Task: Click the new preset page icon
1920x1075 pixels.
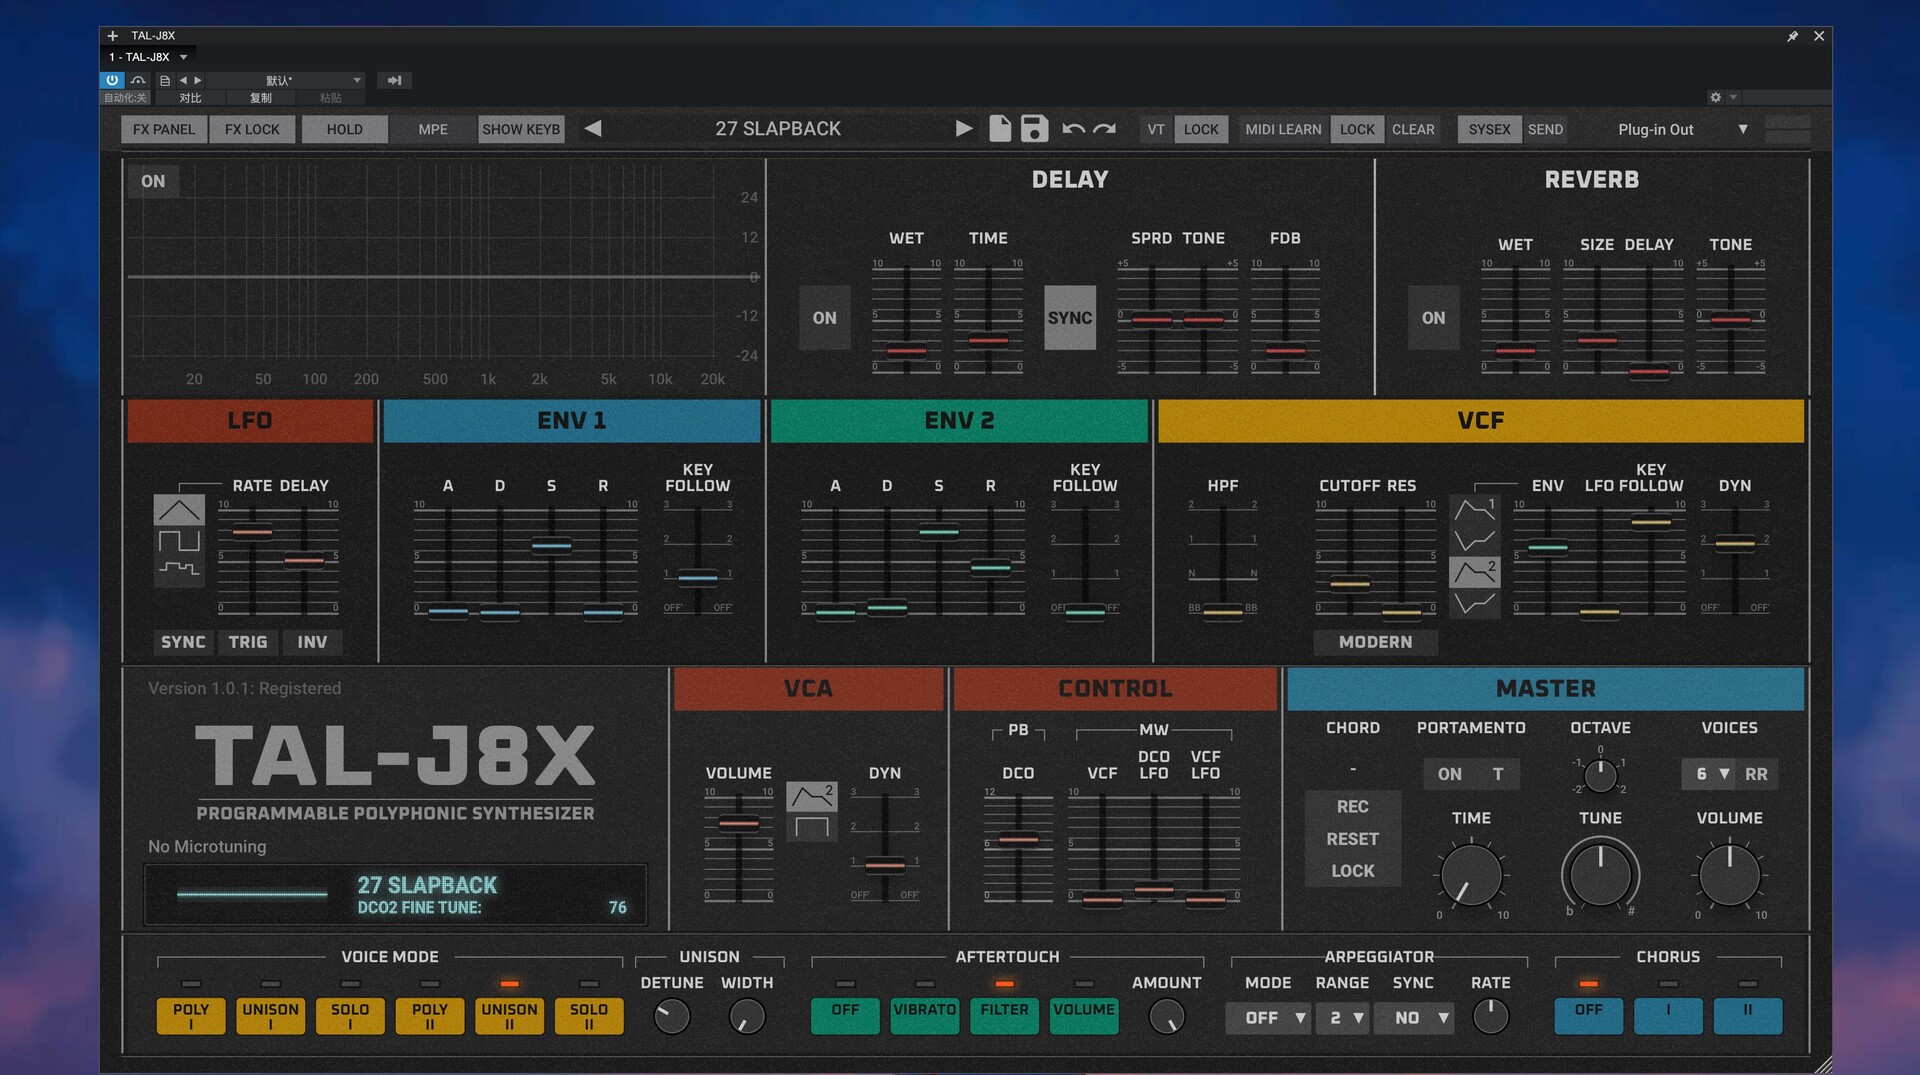Action: tap(999, 129)
